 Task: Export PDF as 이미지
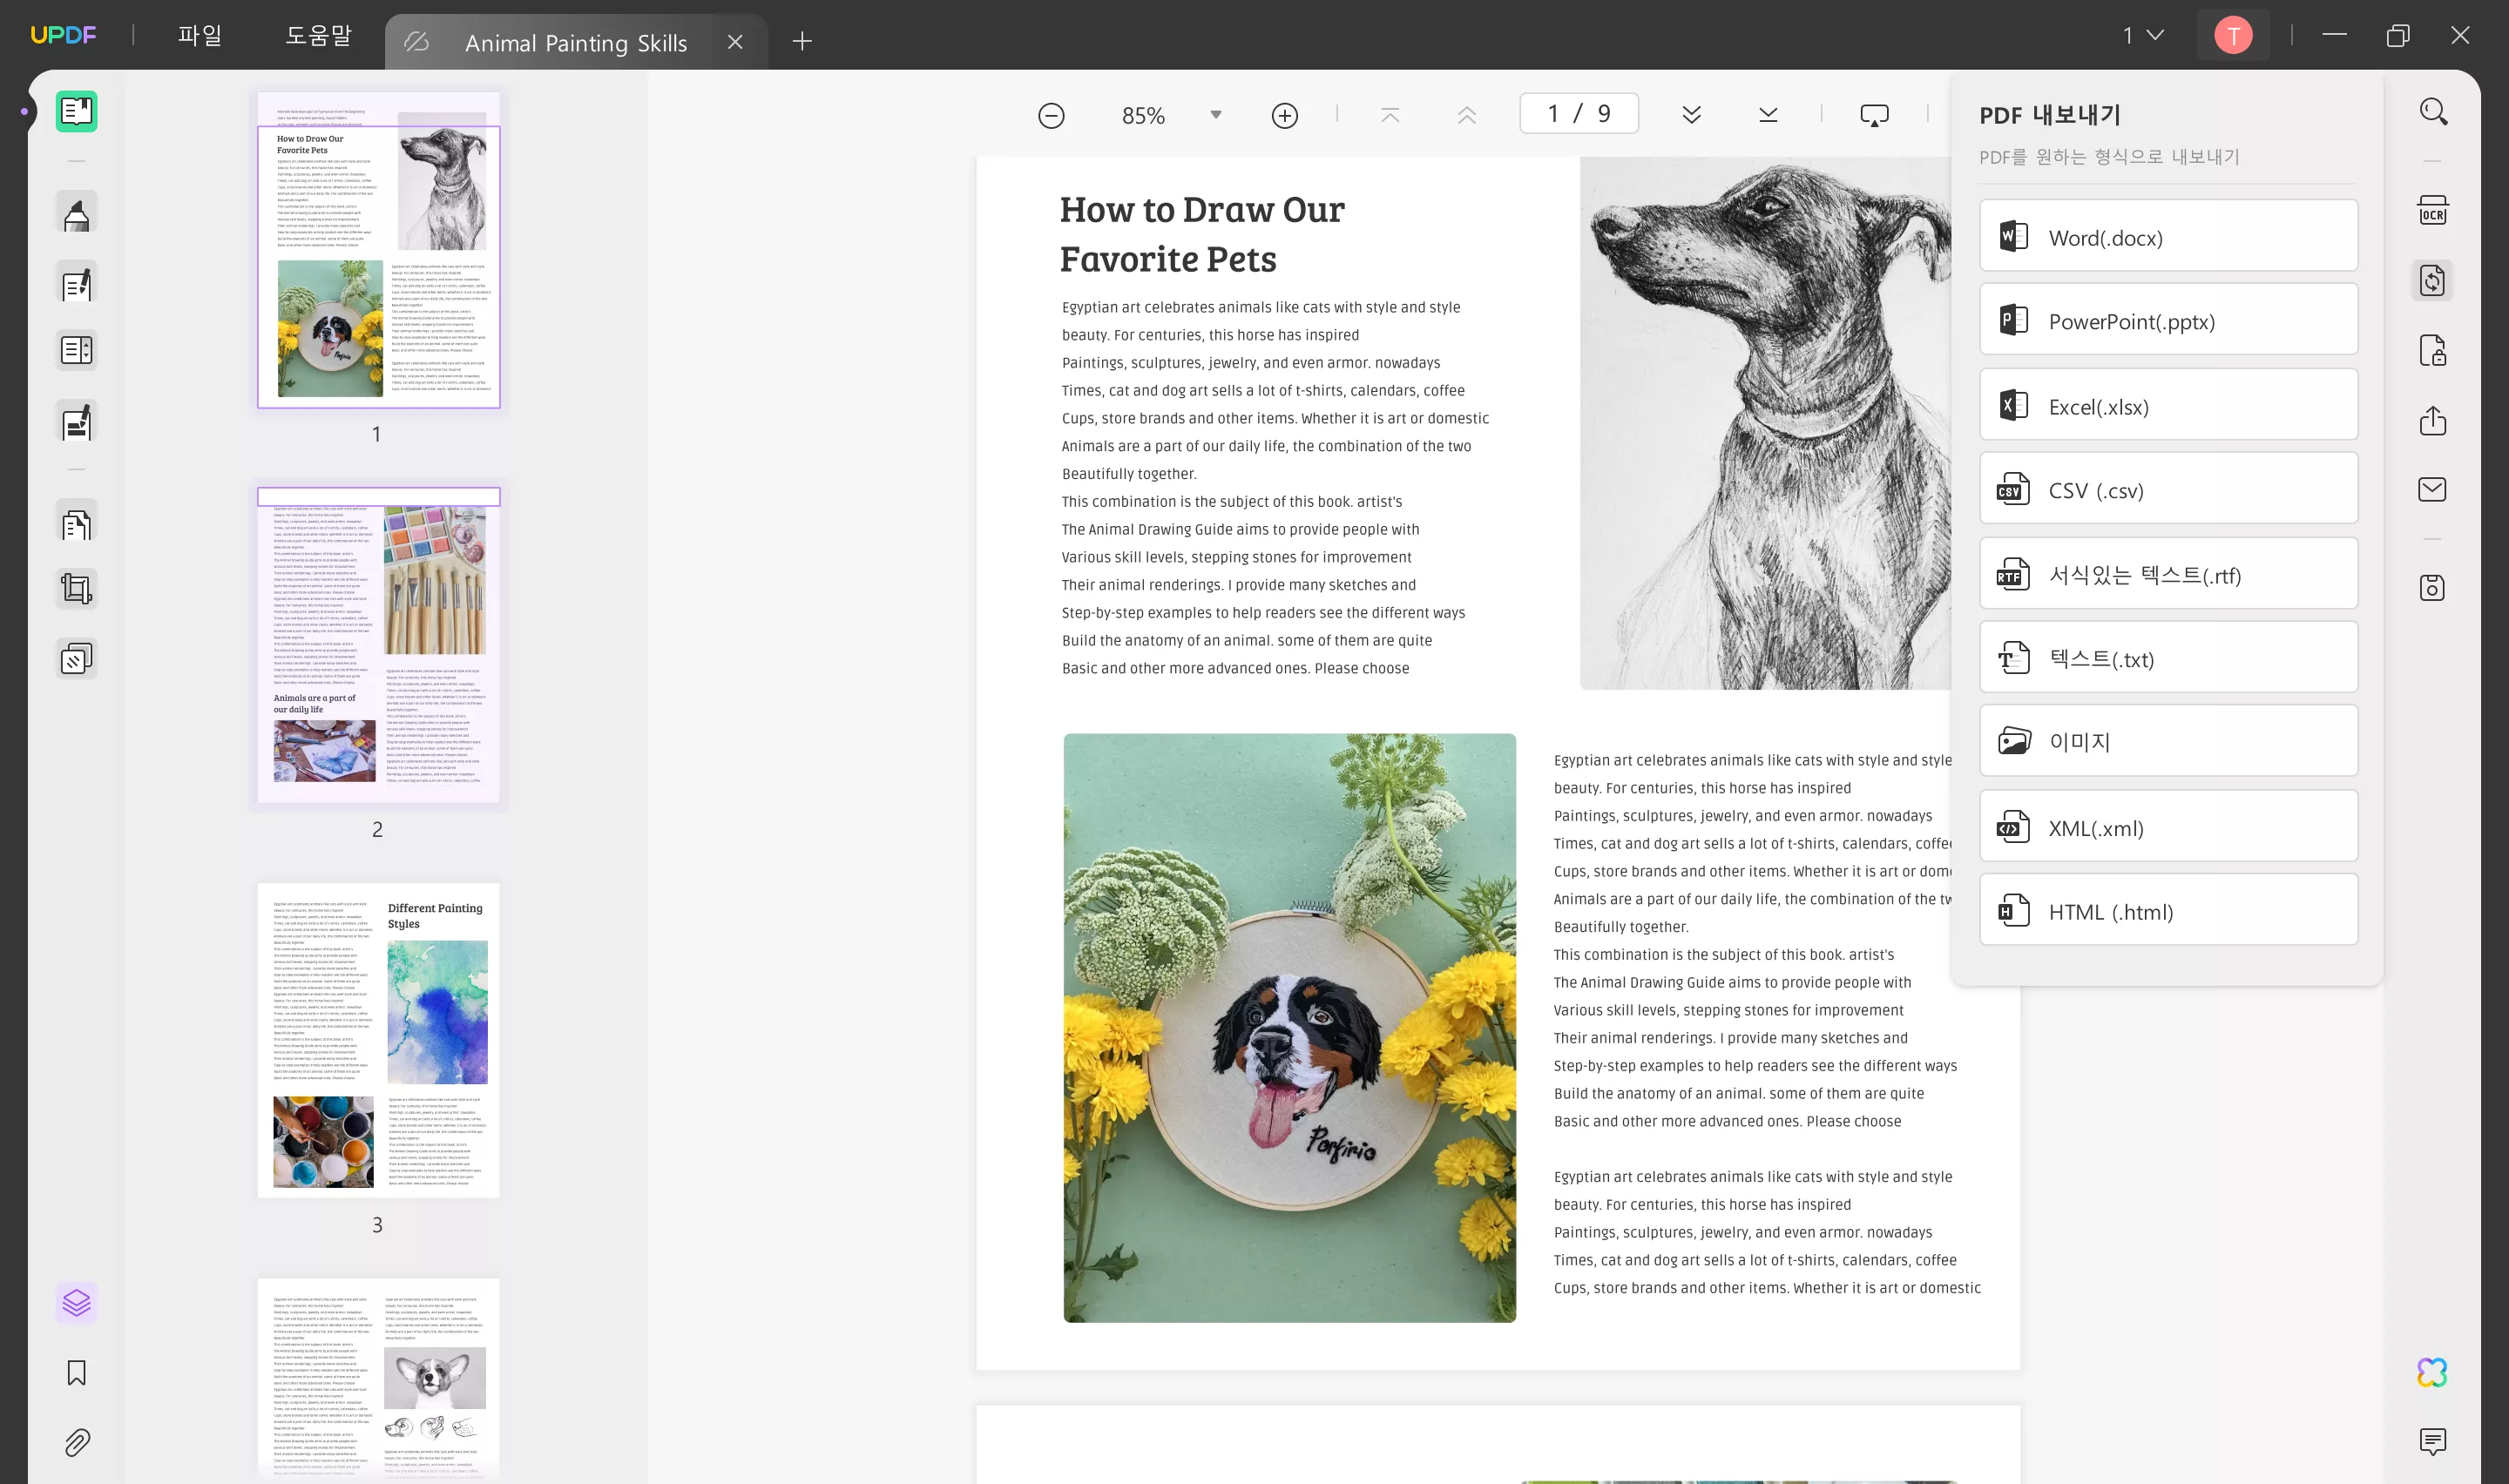(x=2168, y=741)
